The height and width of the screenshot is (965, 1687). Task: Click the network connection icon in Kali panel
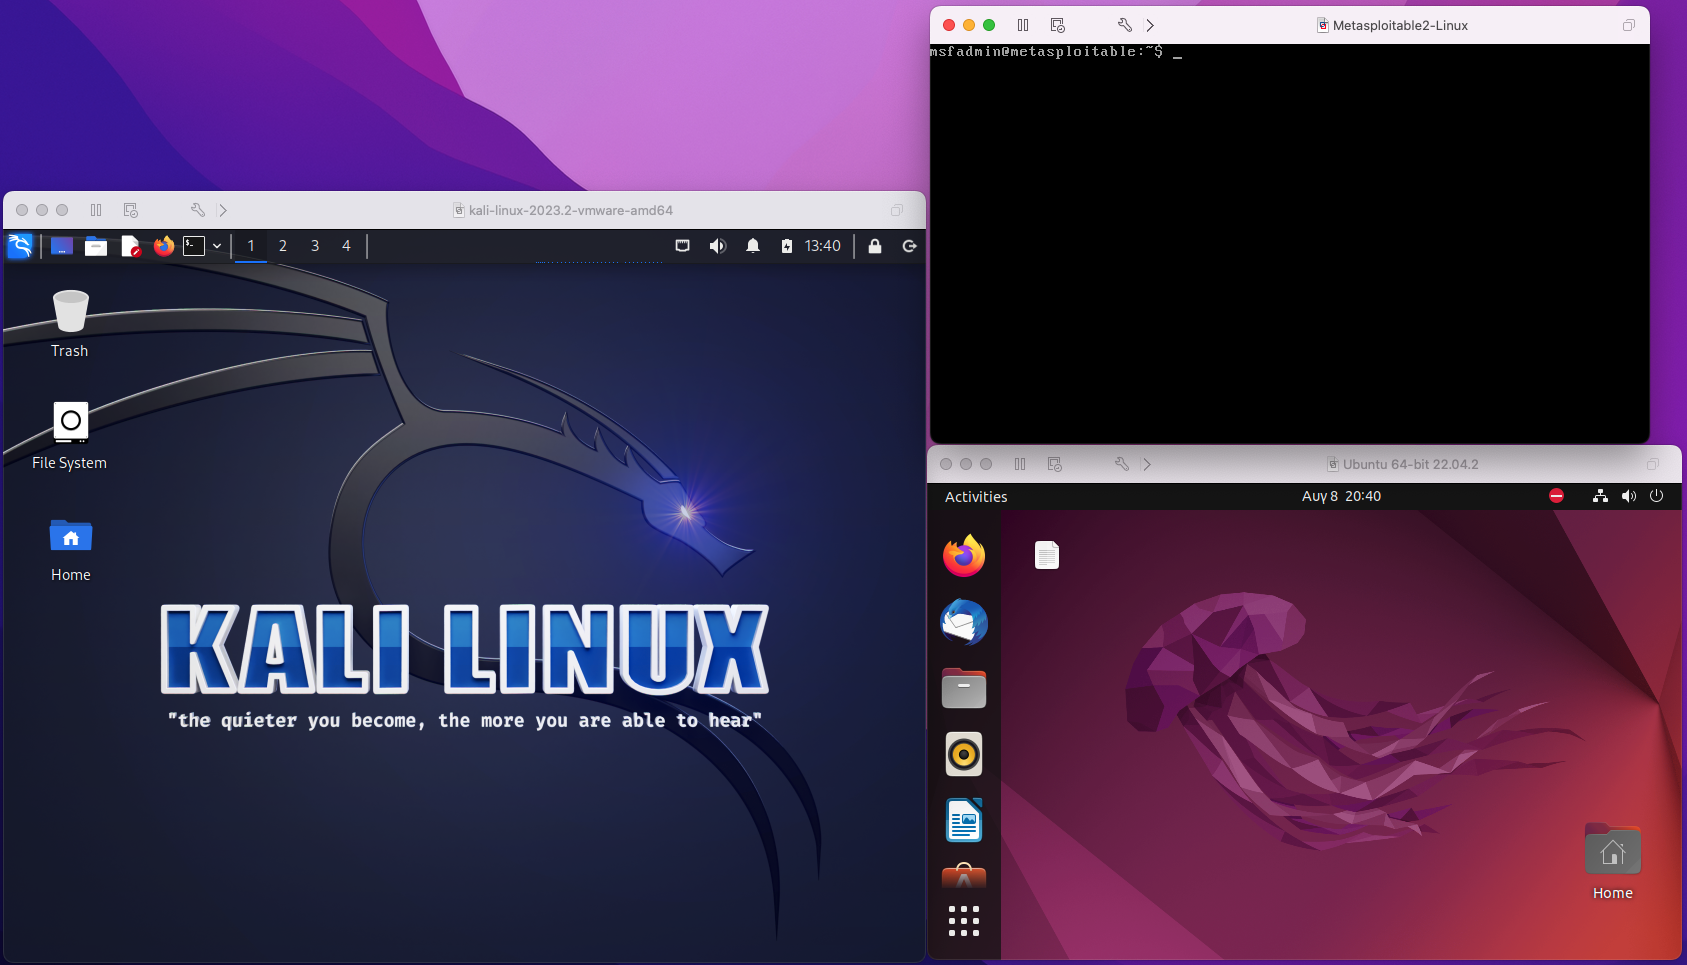[x=683, y=246]
